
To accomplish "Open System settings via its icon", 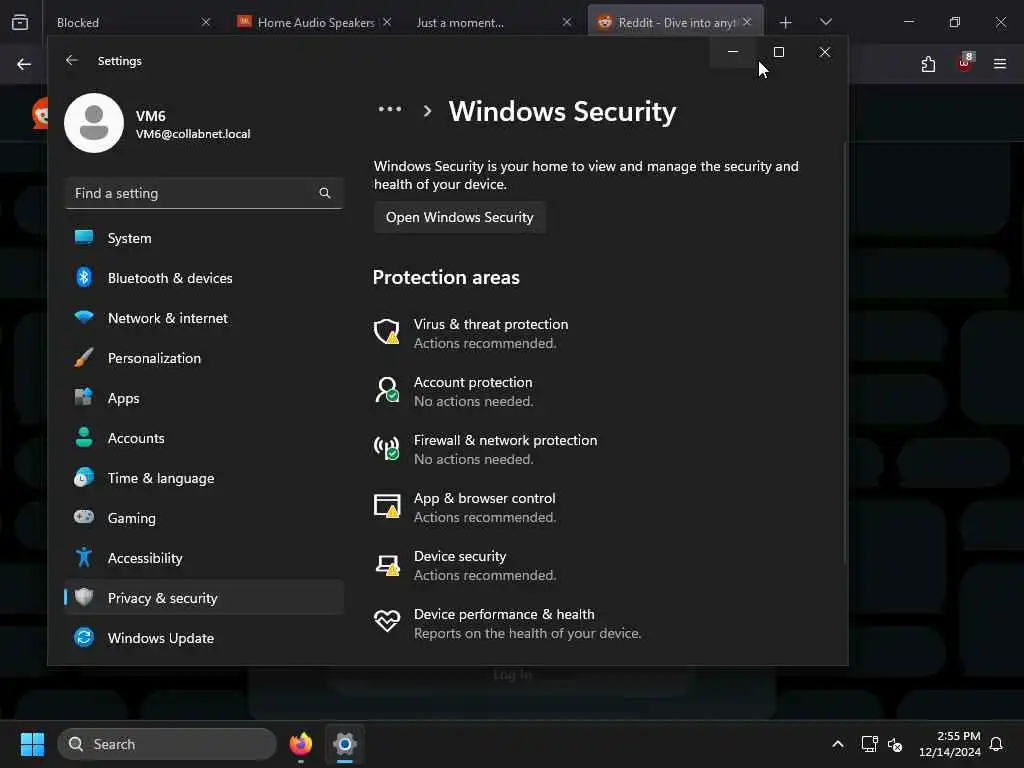I will point(84,237).
